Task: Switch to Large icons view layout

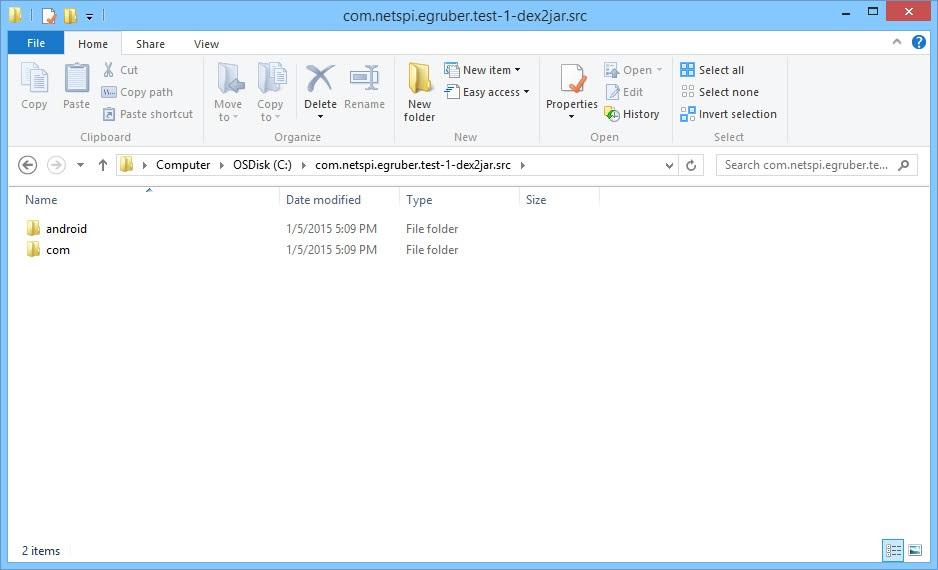Action: (x=915, y=550)
